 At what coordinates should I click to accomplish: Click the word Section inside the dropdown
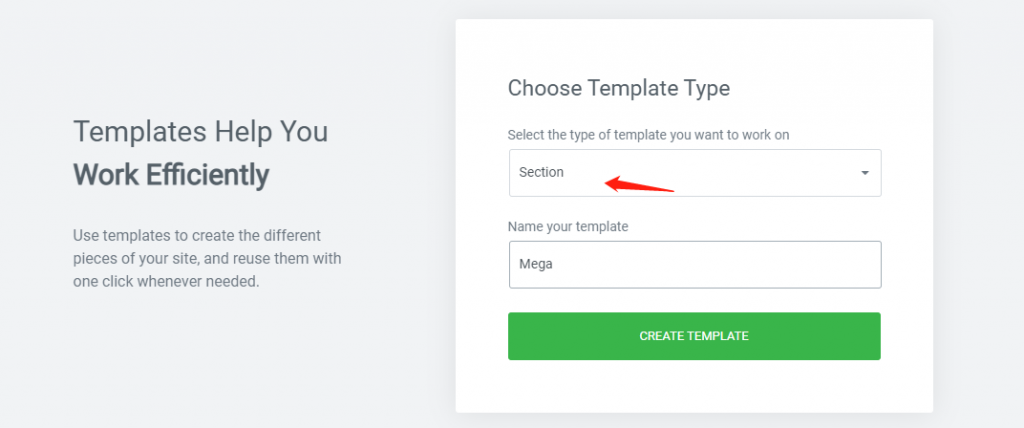point(541,173)
